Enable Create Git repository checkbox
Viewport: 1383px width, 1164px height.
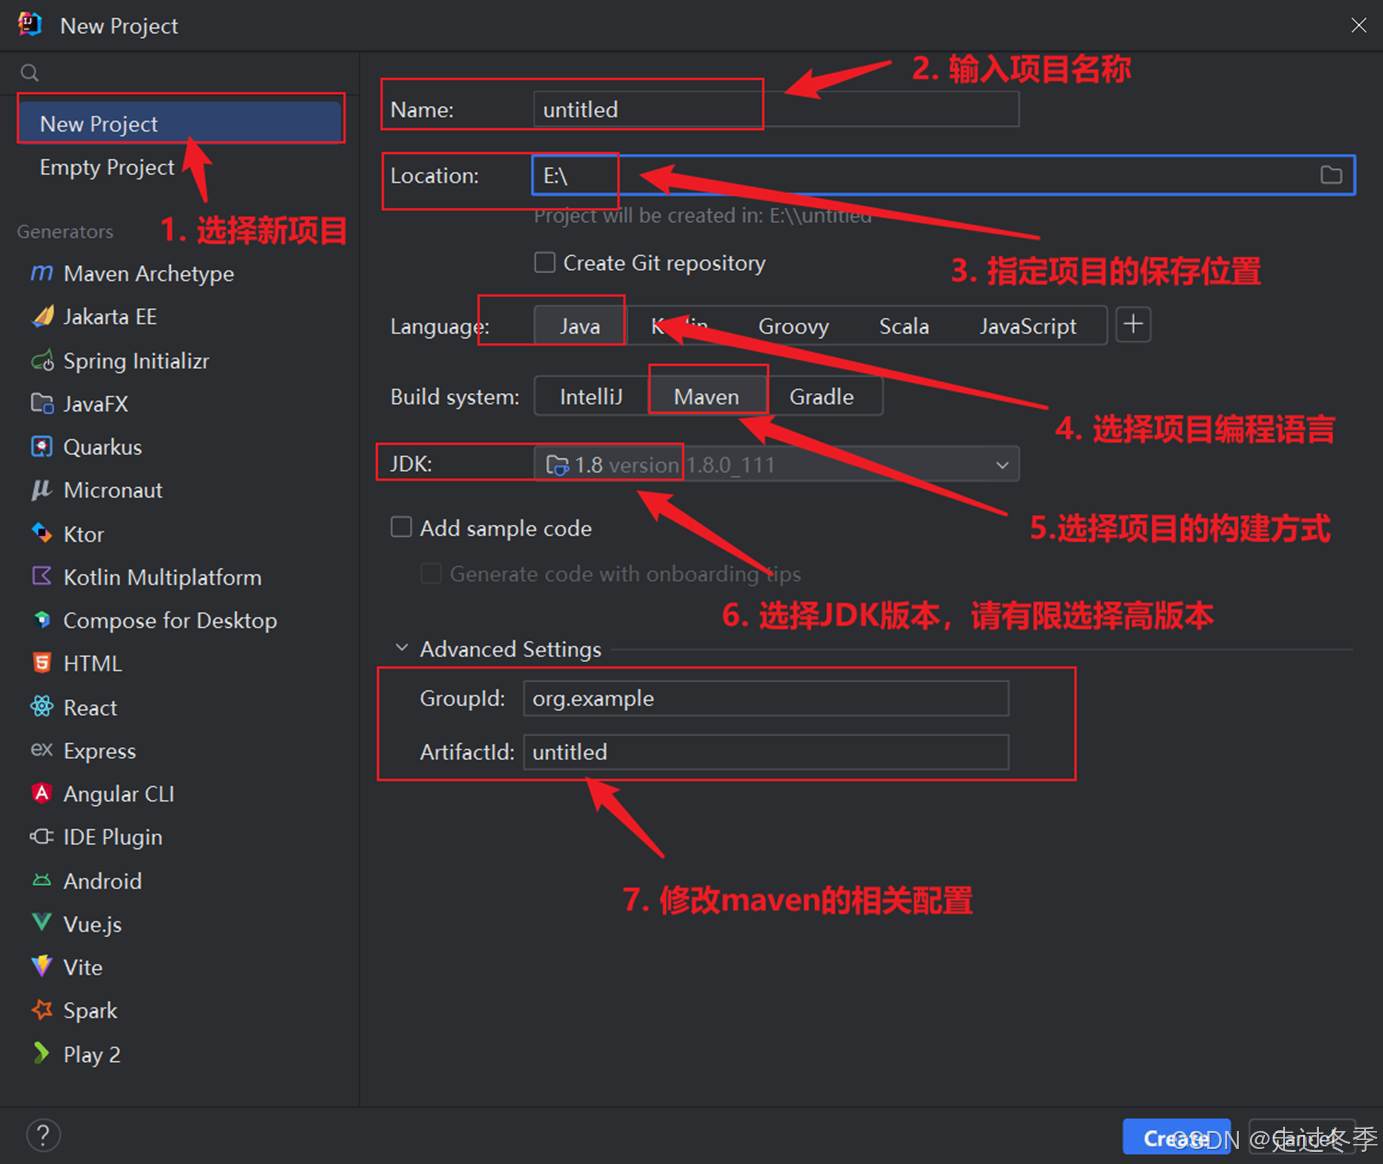pos(545,262)
